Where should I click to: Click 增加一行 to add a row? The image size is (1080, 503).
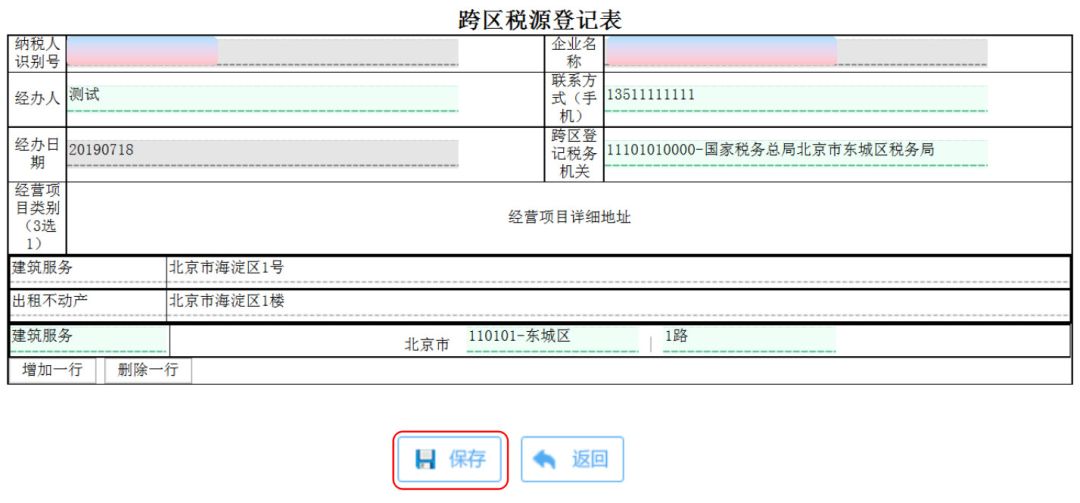[52, 370]
